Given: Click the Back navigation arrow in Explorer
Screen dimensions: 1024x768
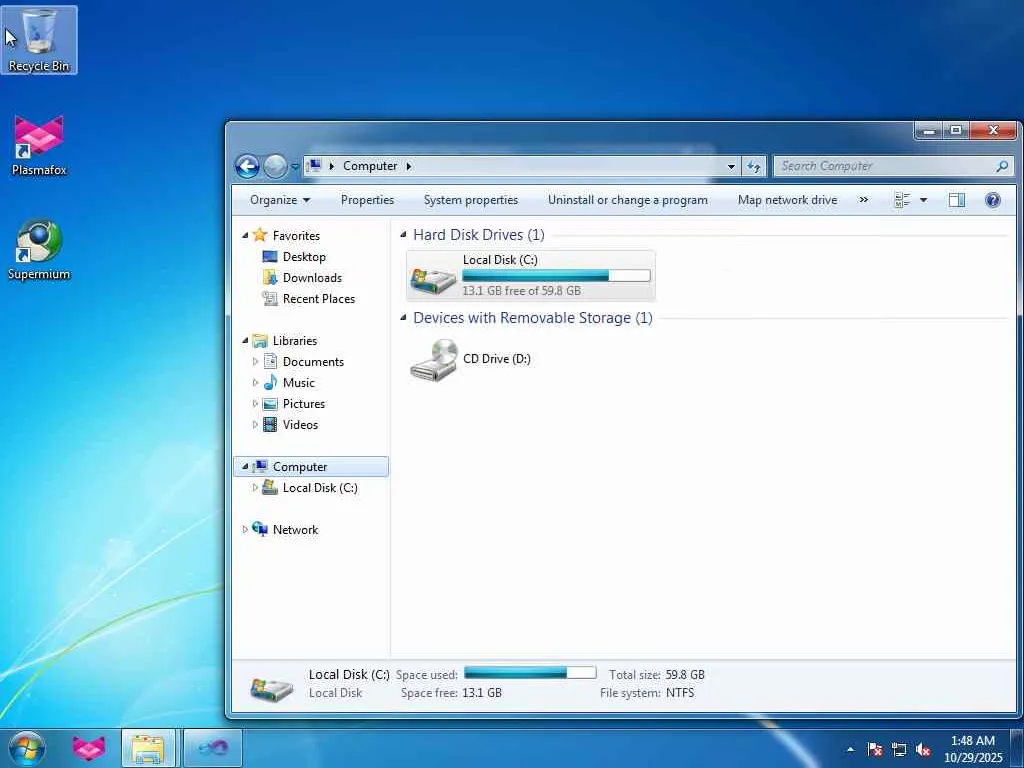Looking at the screenshot, I should 248,167.
